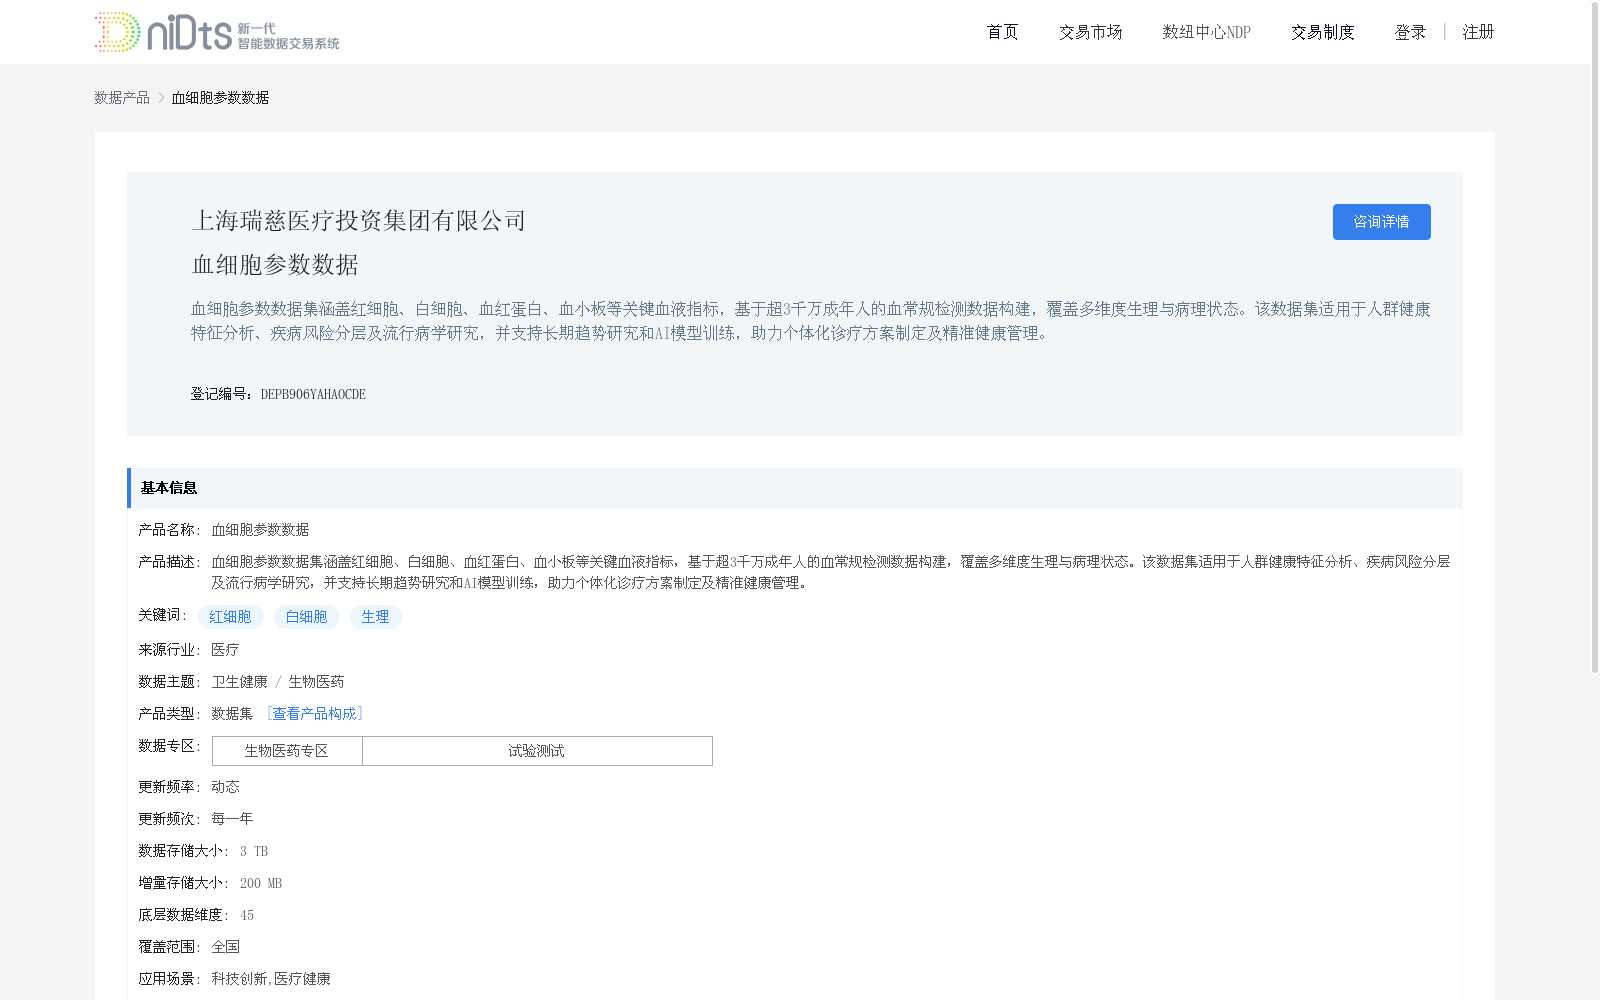Click the 3 TB storage size value
Image resolution: width=1600 pixels, height=1000 pixels.
click(x=254, y=851)
